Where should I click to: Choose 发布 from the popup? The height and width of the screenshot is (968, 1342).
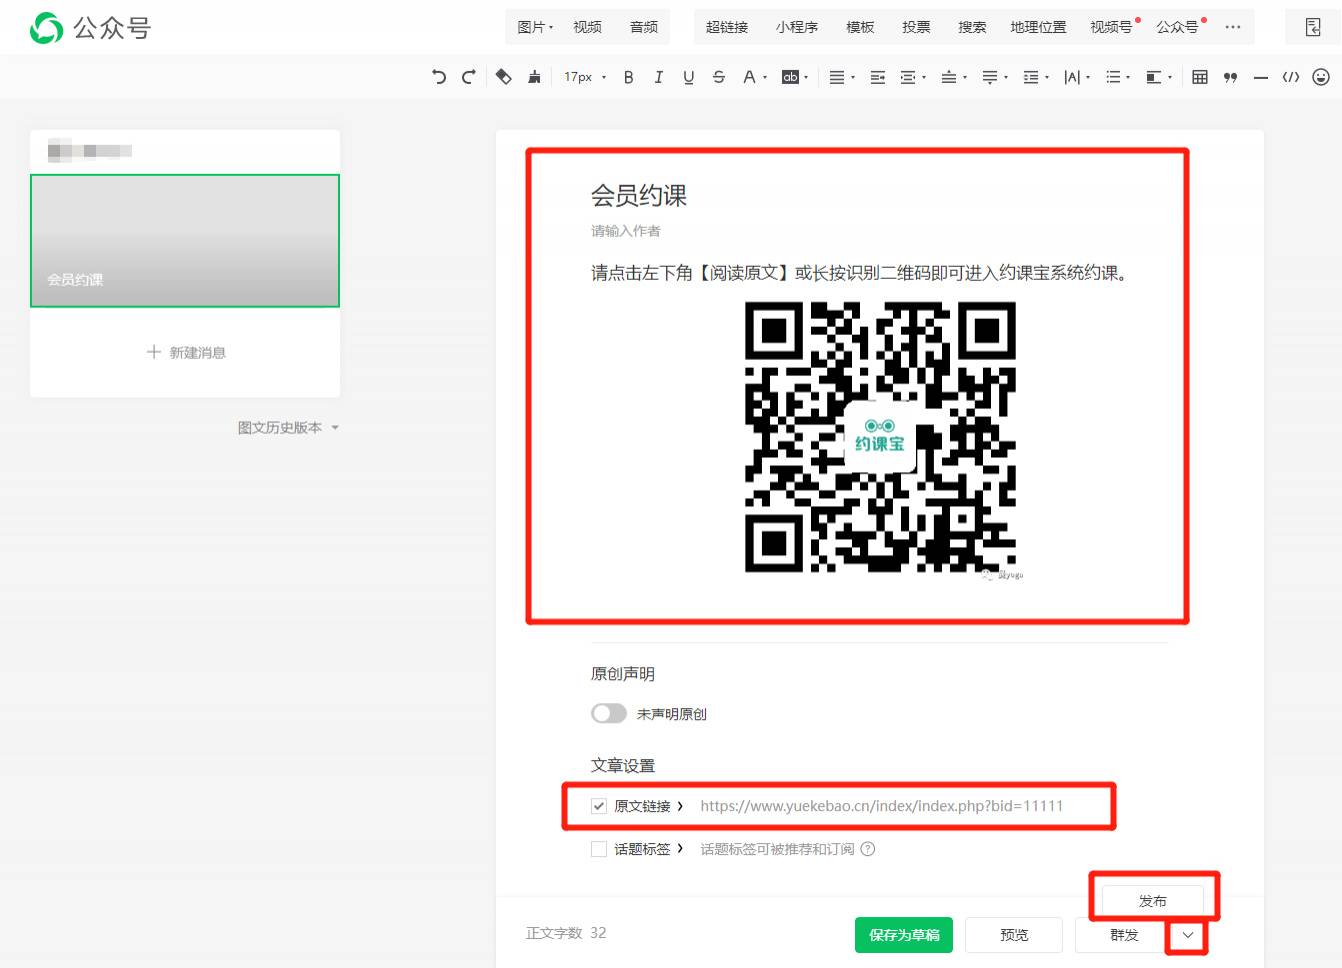1152,901
